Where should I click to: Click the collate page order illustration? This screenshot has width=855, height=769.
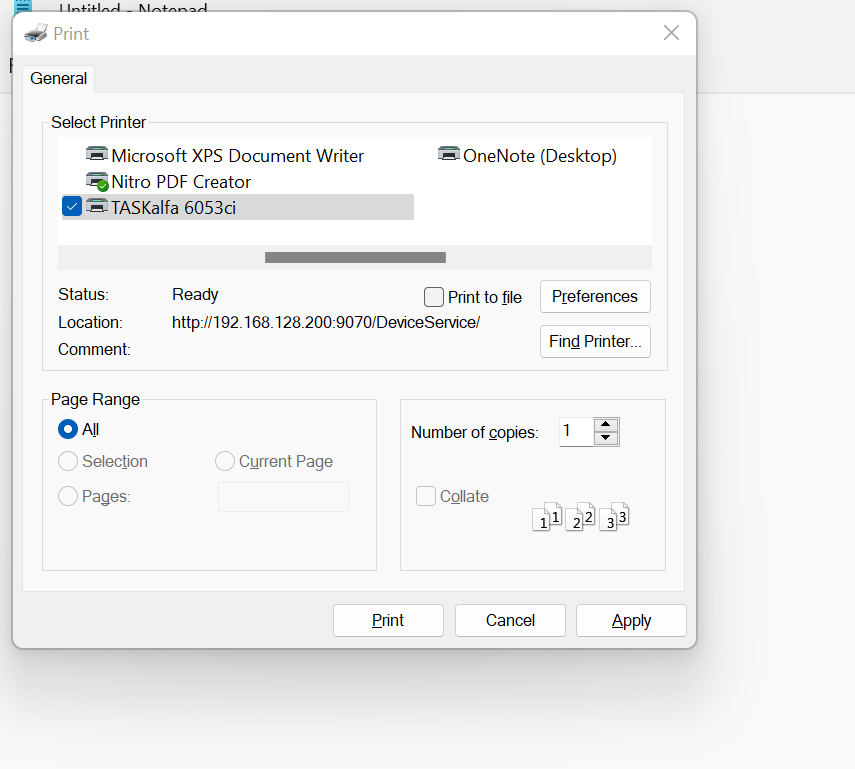[x=580, y=516]
